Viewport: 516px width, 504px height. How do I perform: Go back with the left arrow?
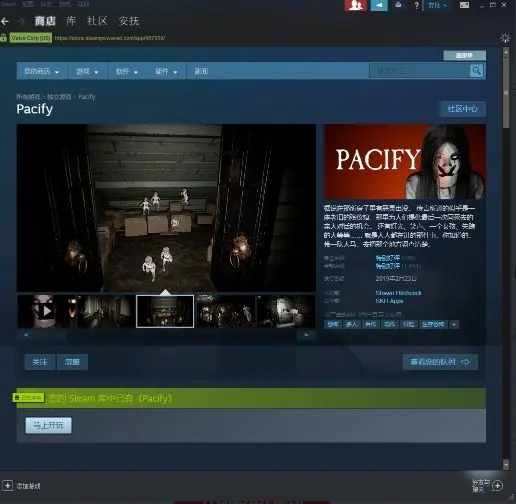point(5,22)
